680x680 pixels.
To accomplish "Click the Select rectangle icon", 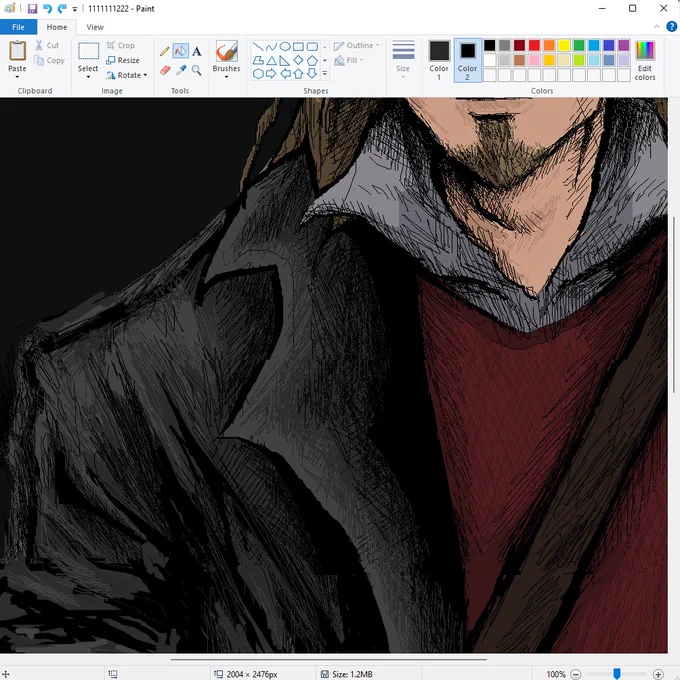I will click(88, 51).
